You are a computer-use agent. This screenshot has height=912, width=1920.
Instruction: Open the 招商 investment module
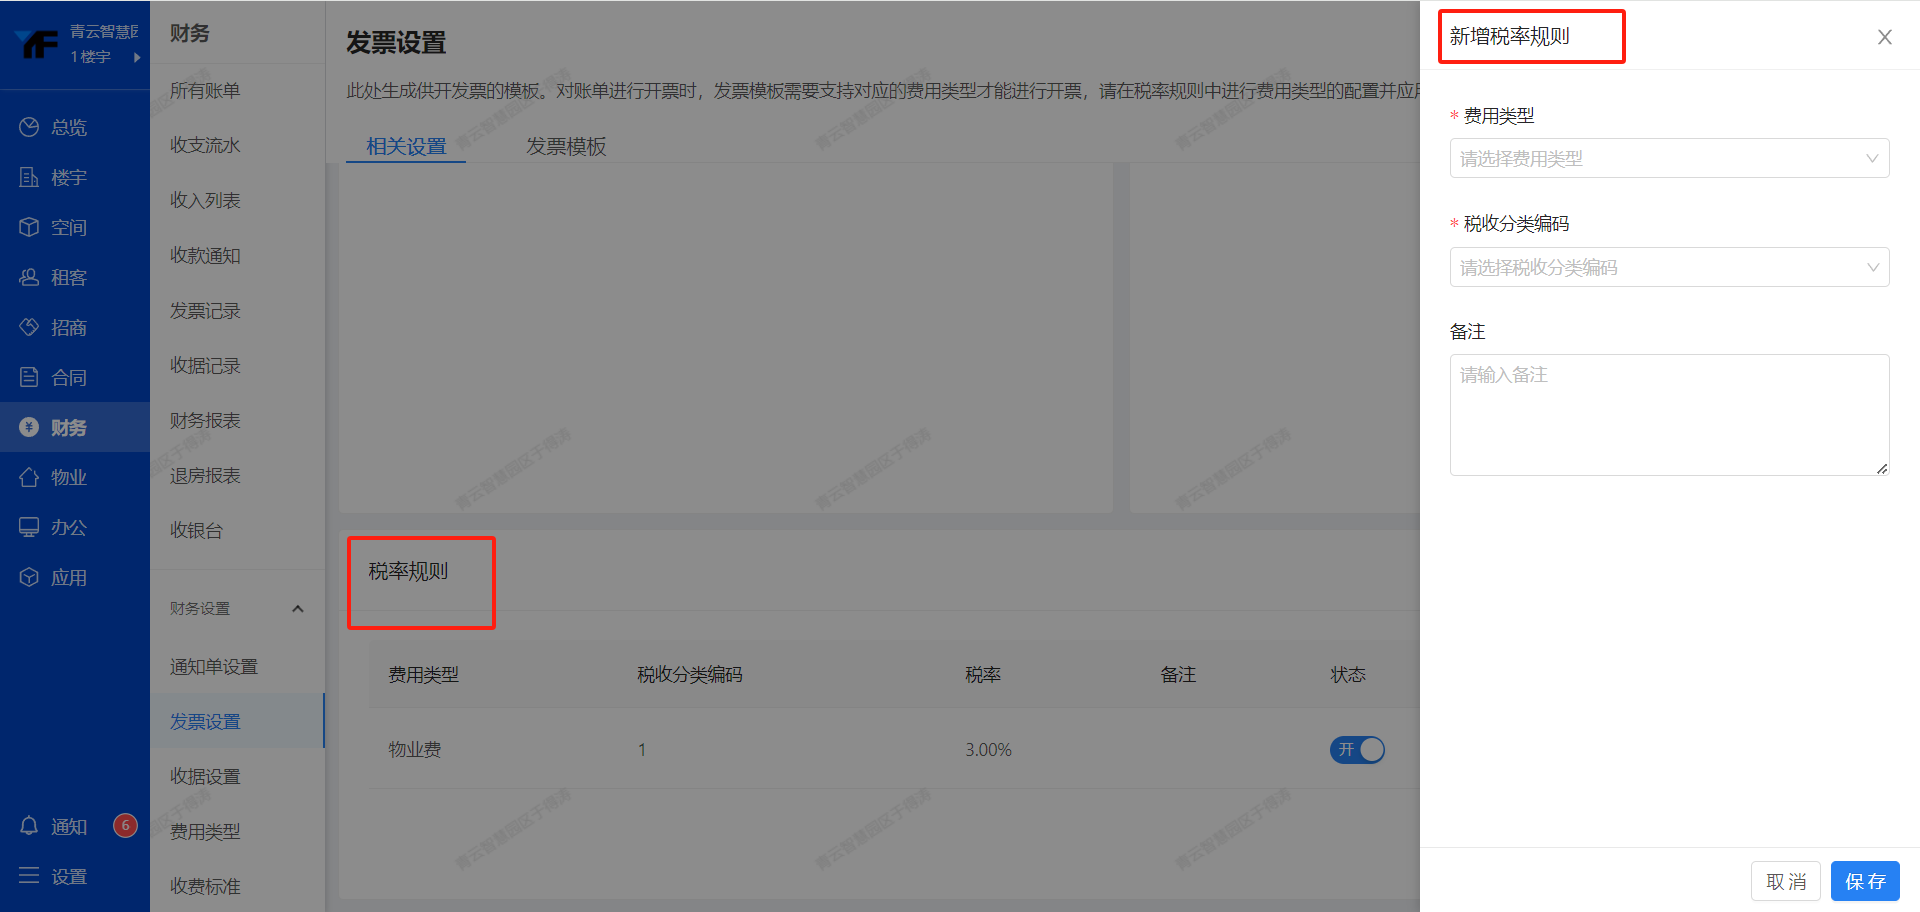coord(60,327)
